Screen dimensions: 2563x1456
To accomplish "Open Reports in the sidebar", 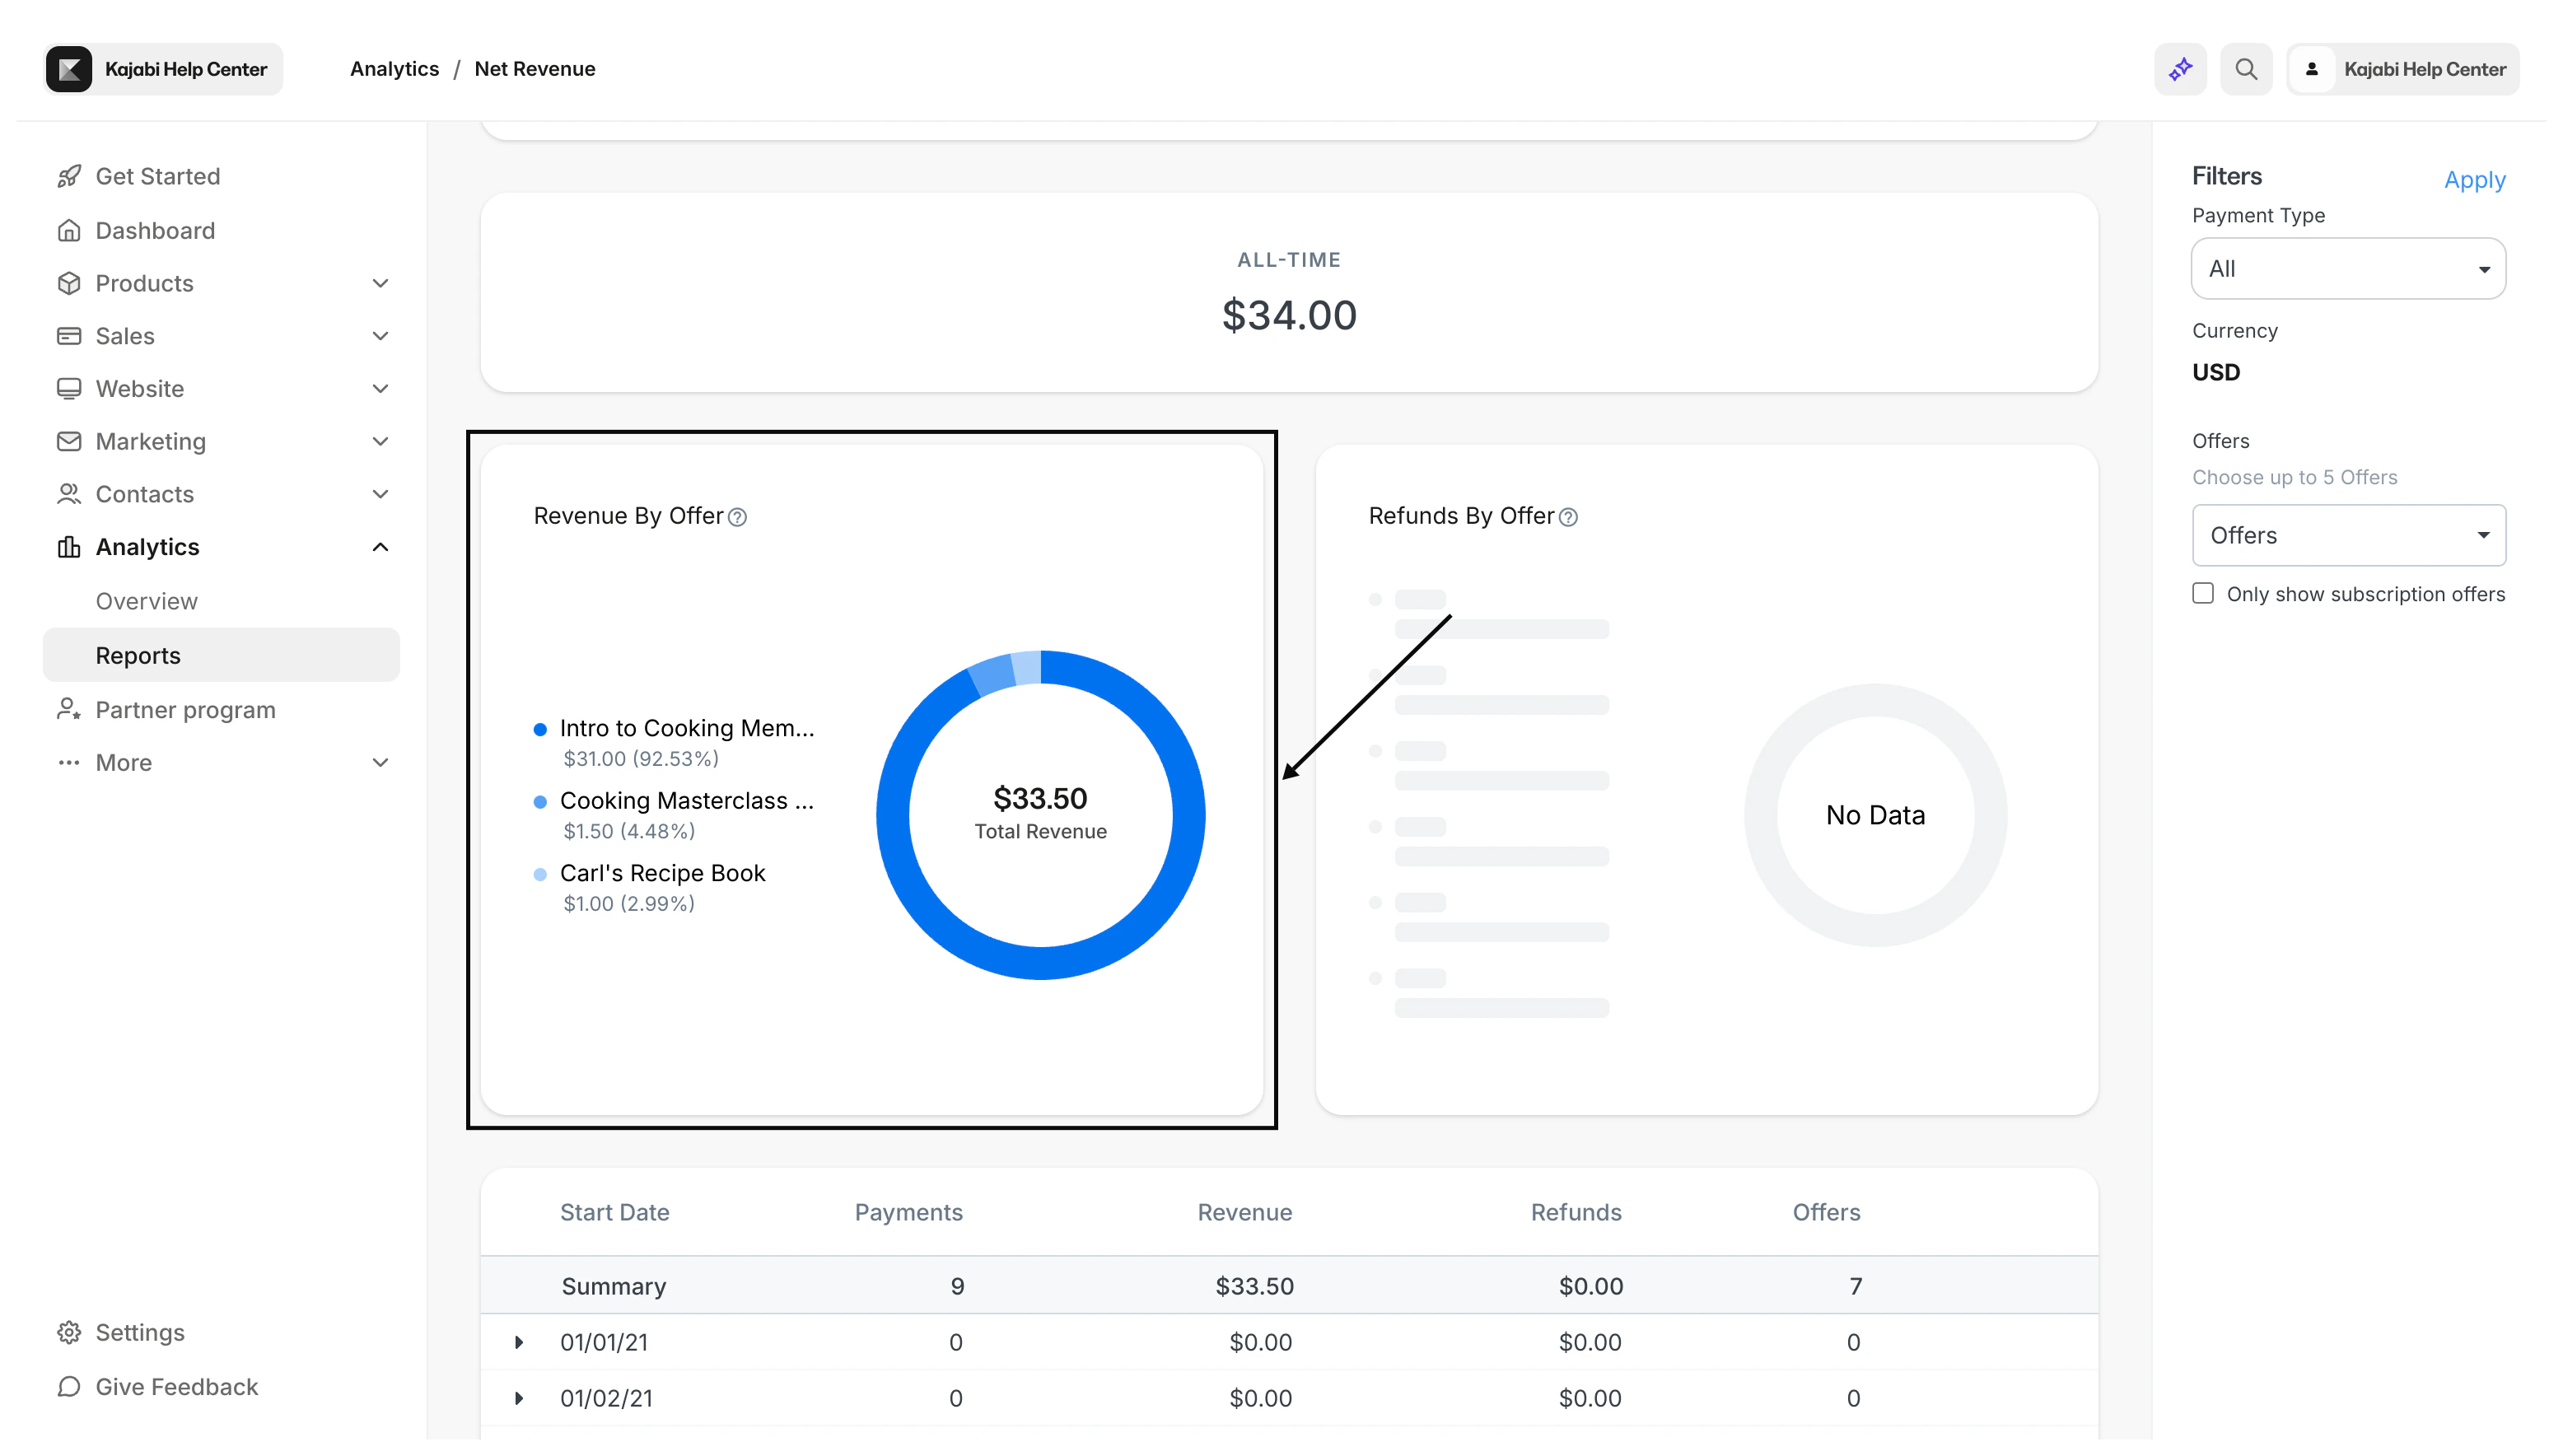I will click(138, 655).
